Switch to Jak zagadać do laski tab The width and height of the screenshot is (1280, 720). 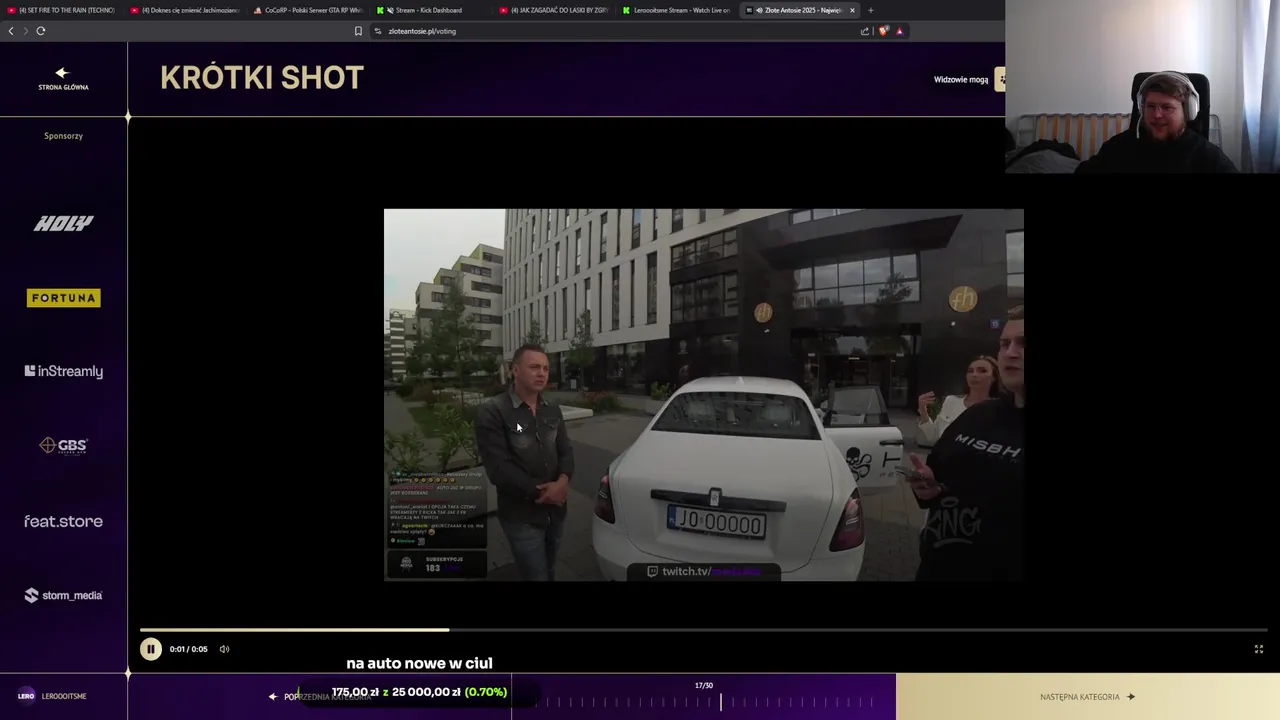554,10
